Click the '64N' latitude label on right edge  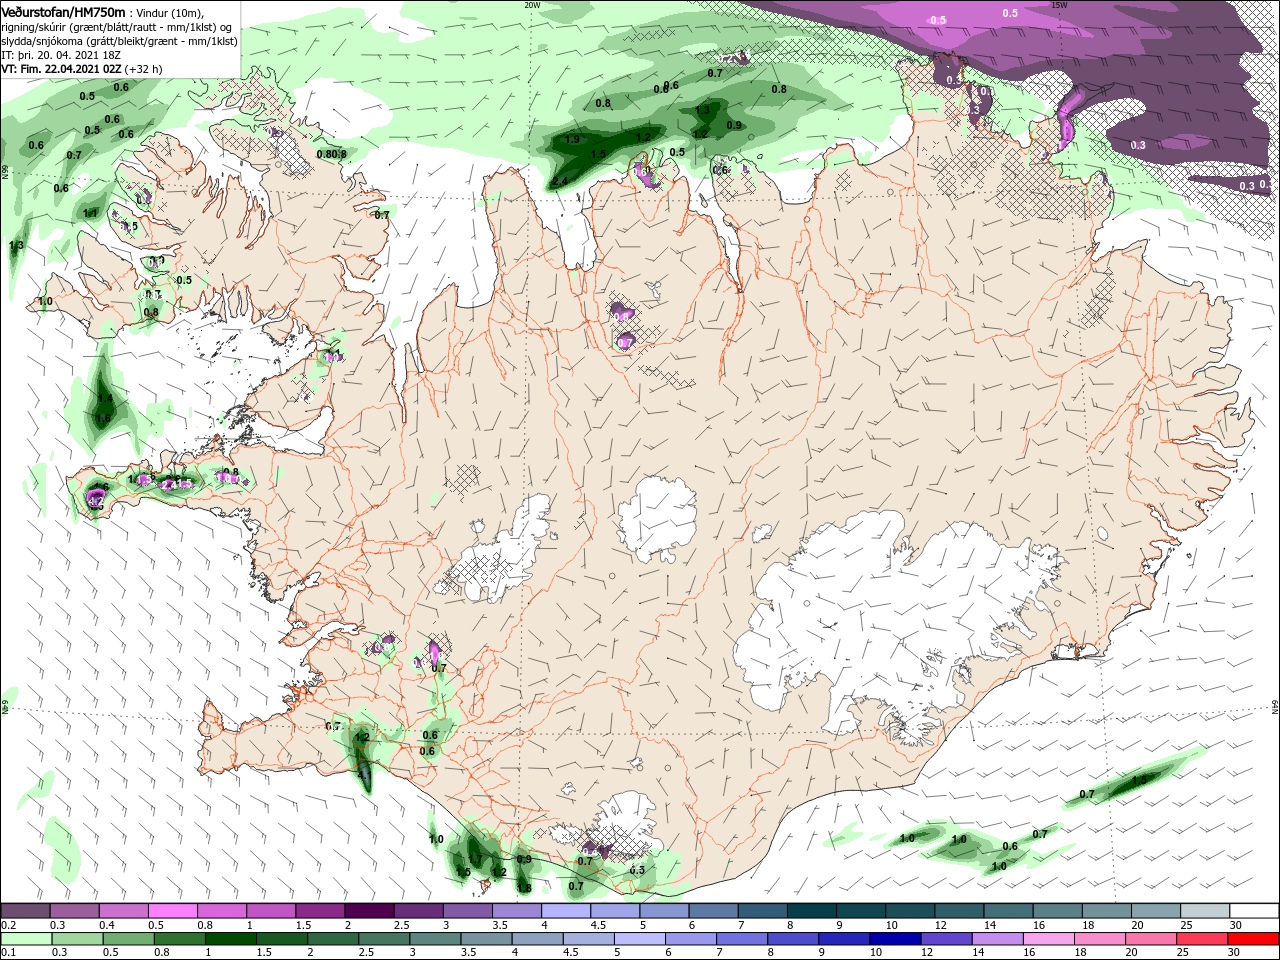tap(1275, 708)
